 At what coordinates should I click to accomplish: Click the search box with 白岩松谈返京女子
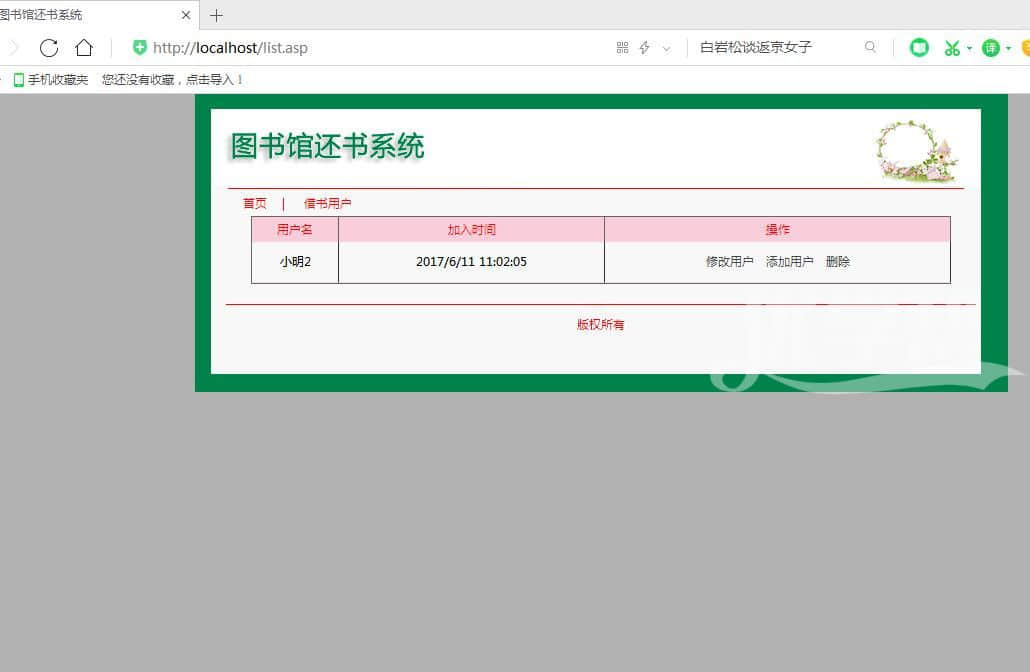tap(770, 48)
